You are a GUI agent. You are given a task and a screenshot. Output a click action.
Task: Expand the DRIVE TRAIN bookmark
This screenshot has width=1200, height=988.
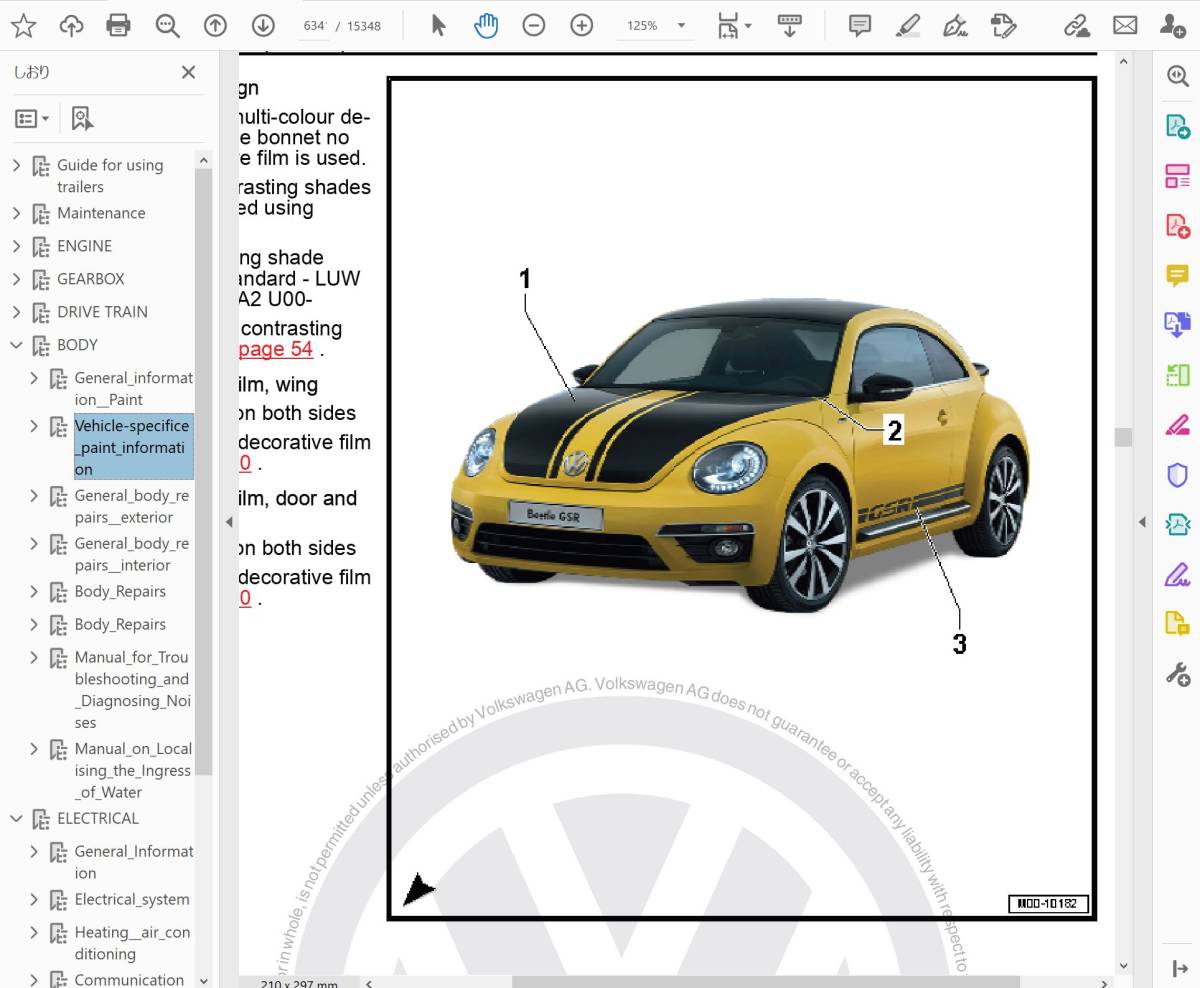pos(16,312)
